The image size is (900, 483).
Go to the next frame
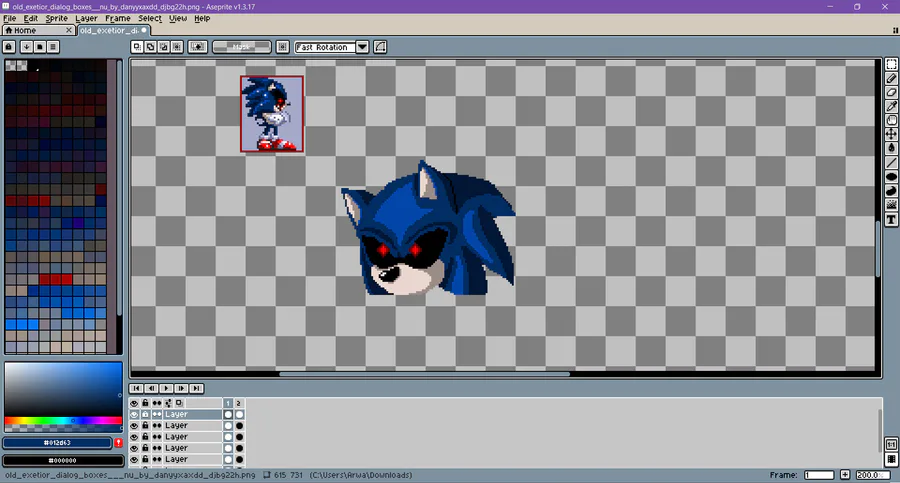[181, 389]
